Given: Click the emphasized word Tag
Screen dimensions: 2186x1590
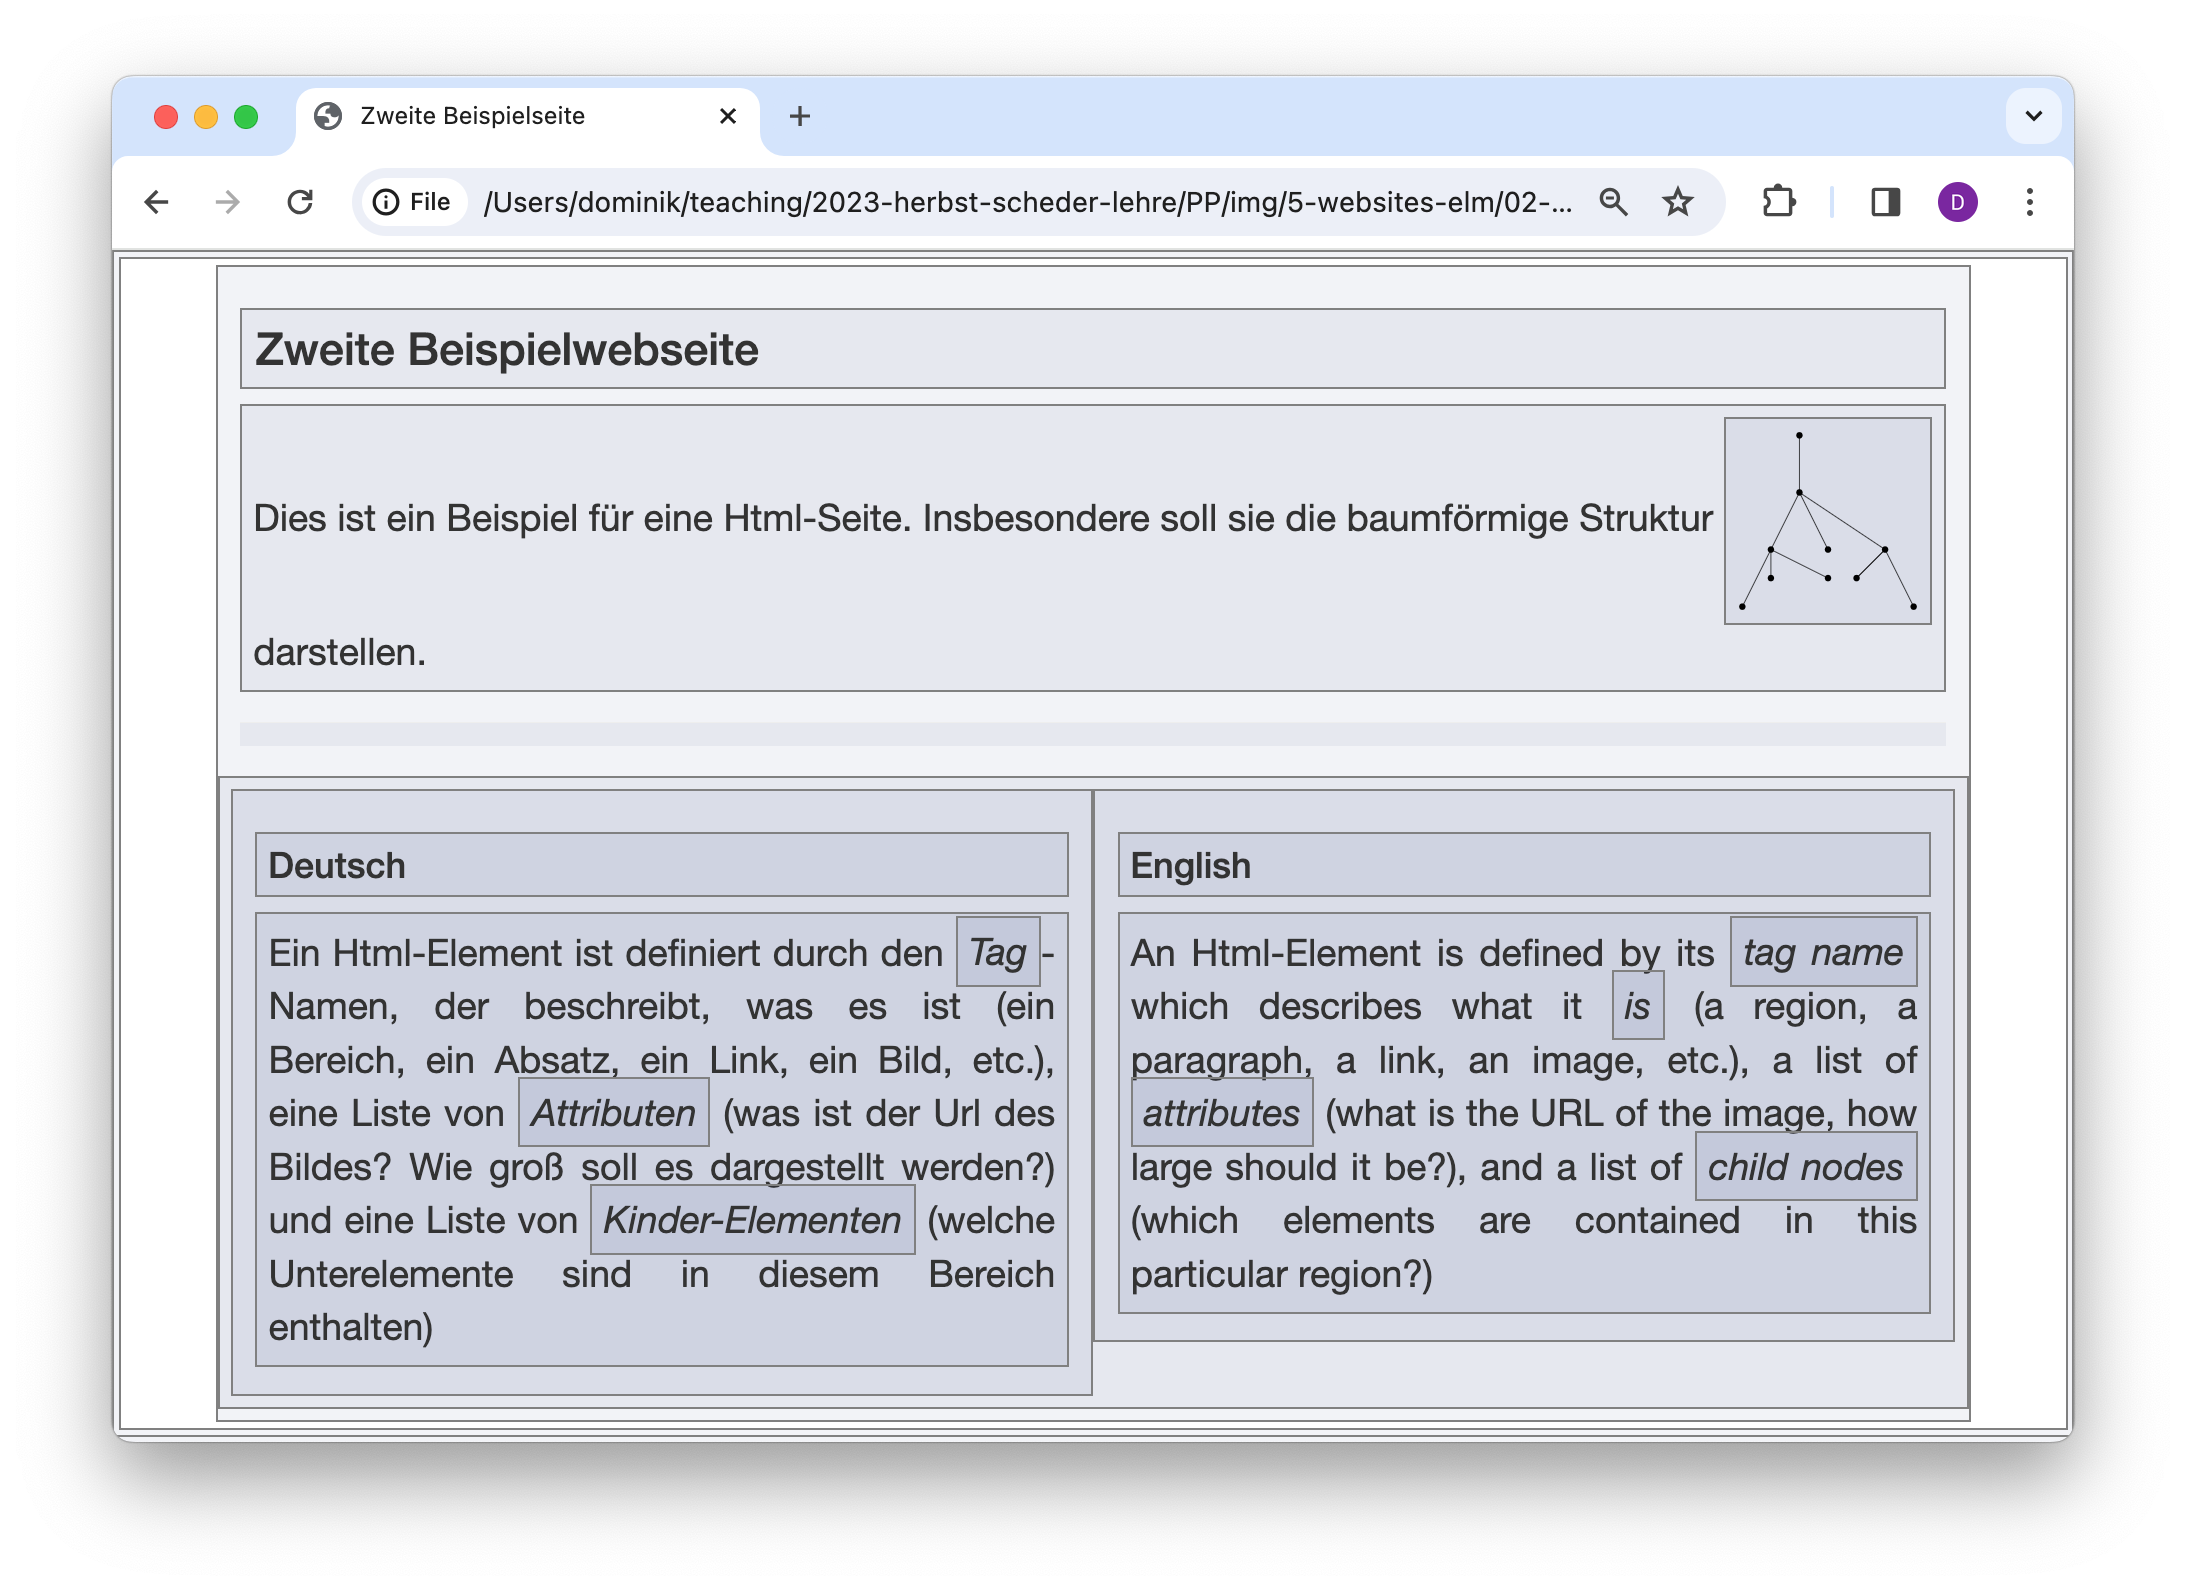Looking at the screenshot, I should pos(998,952).
